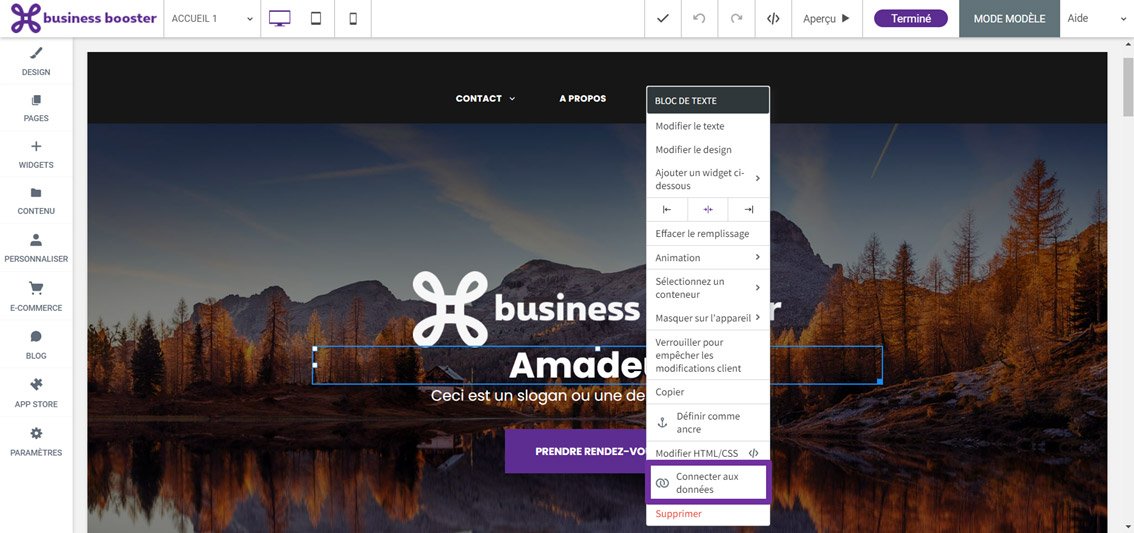The height and width of the screenshot is (533, 1134).
Task: Center-align the text block
Action: pyautogui.click(x=708, y=209)
